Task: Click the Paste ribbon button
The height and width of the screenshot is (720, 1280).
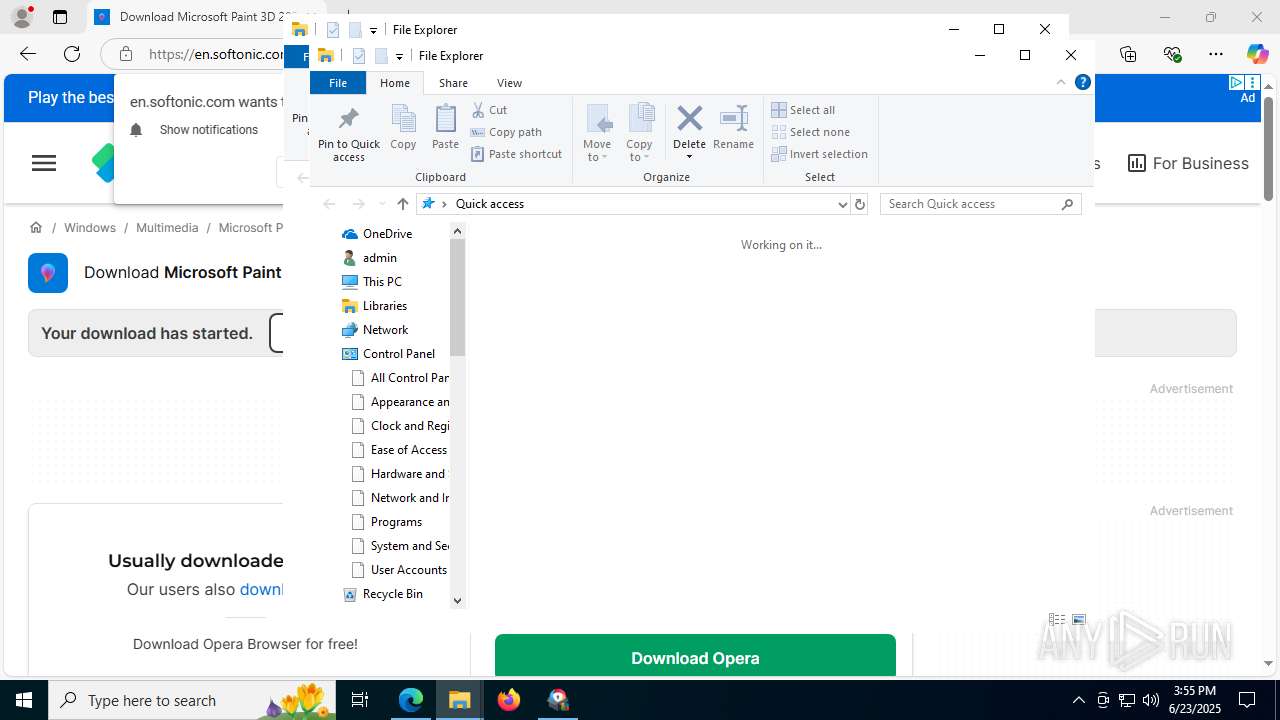Action: (x=445, y=128)
